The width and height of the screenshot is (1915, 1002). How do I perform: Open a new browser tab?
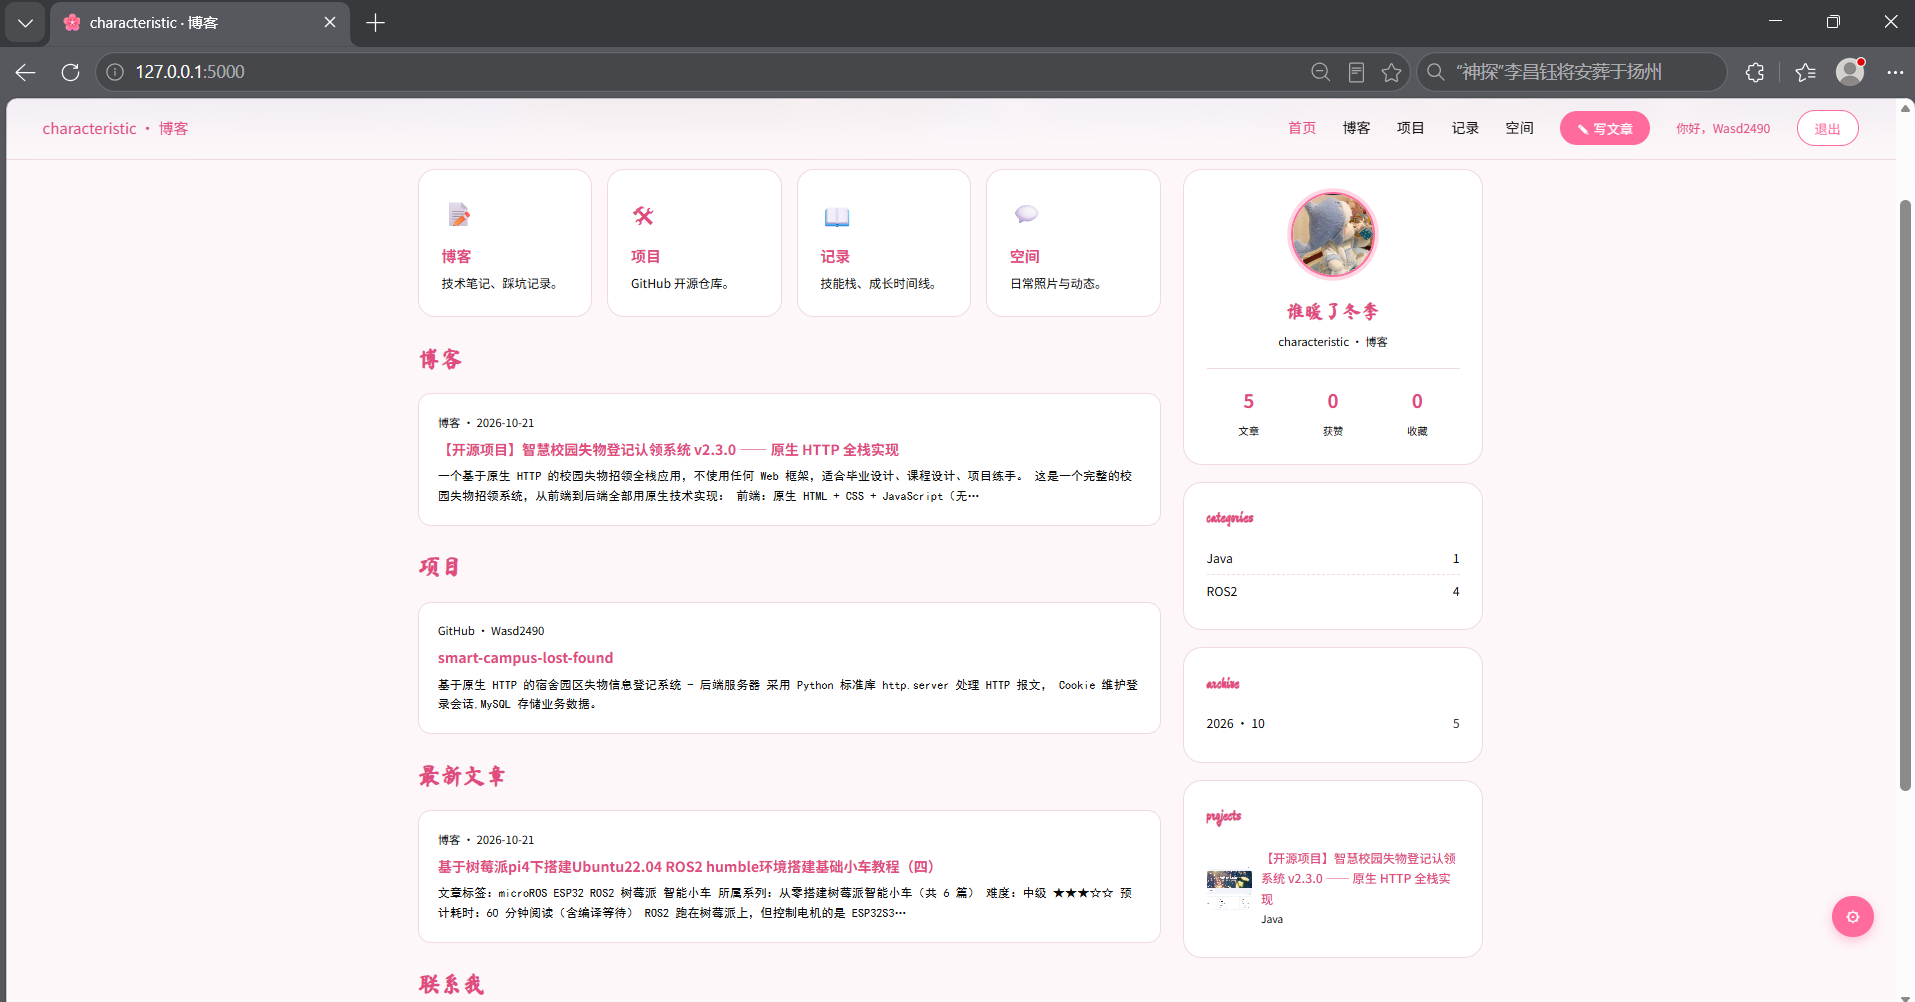[375, 22]
